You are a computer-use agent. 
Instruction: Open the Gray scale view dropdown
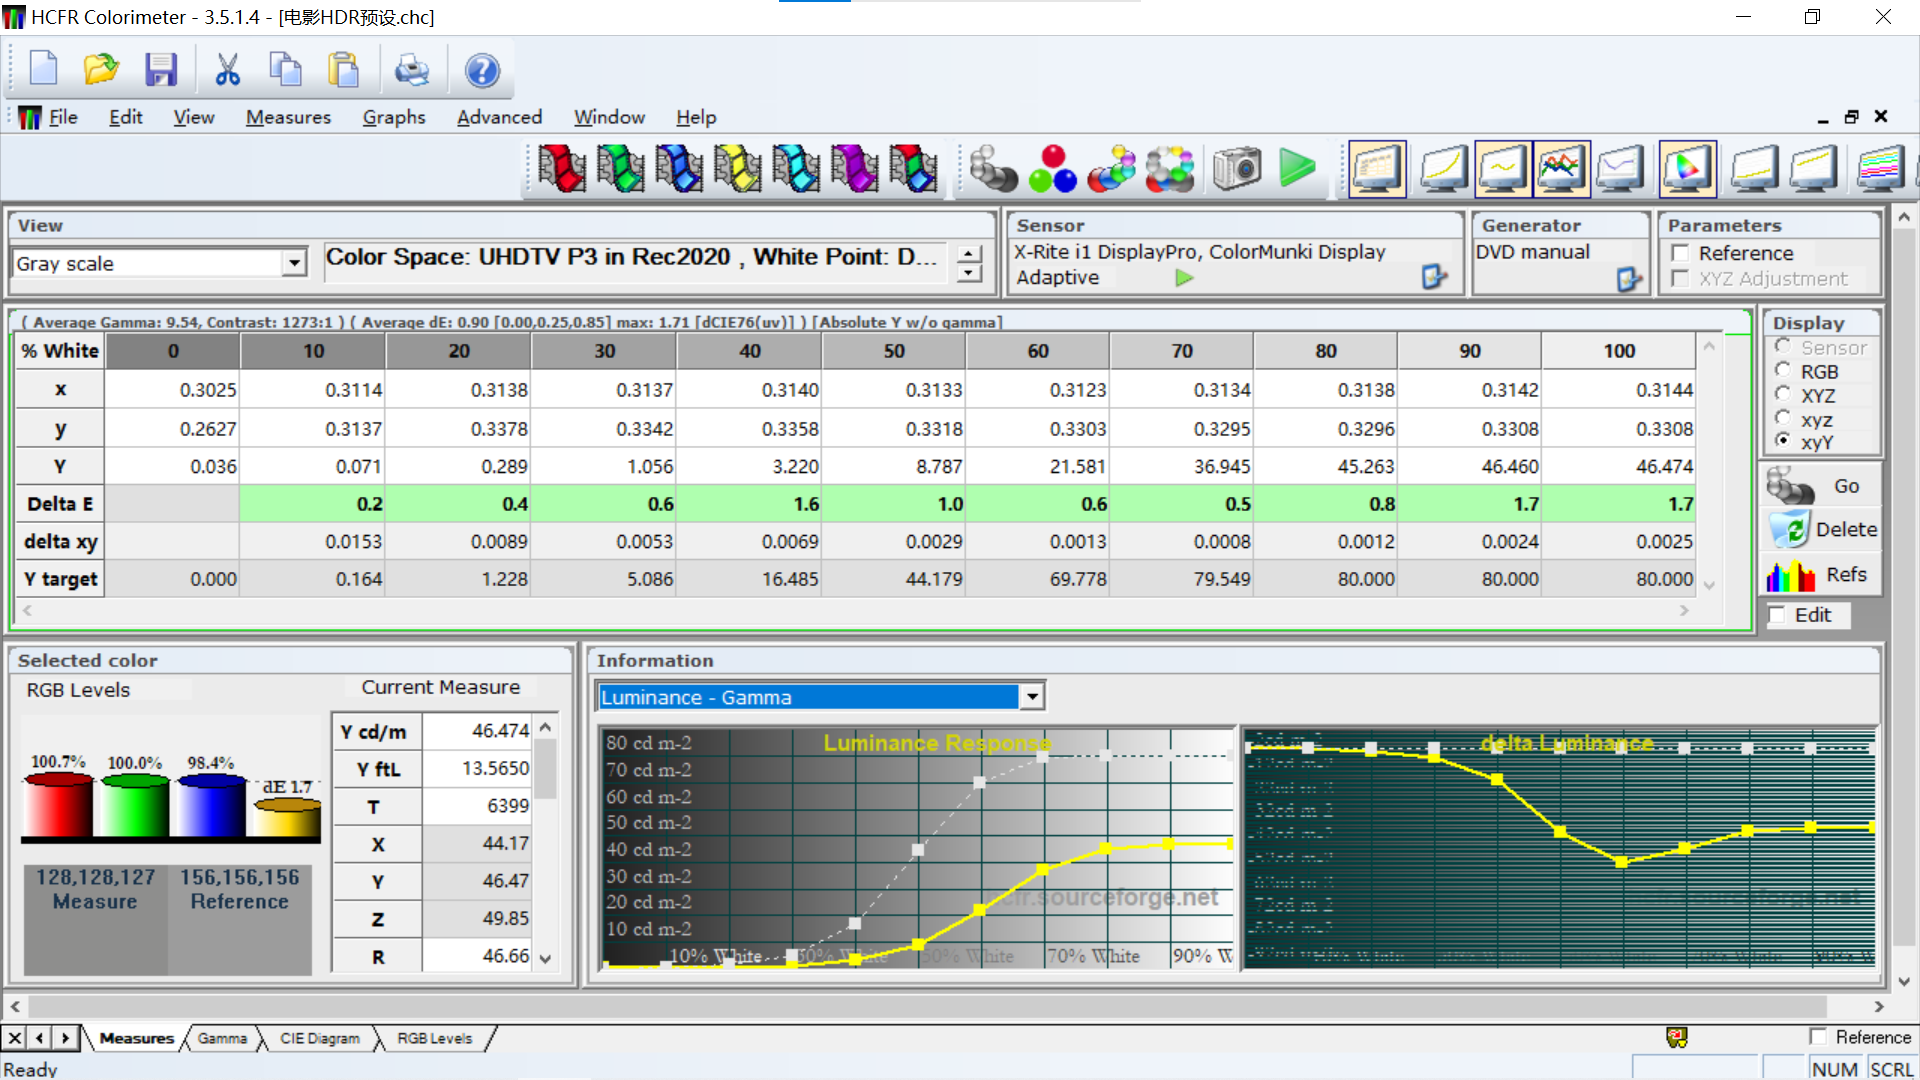click(x=293, y=263)
